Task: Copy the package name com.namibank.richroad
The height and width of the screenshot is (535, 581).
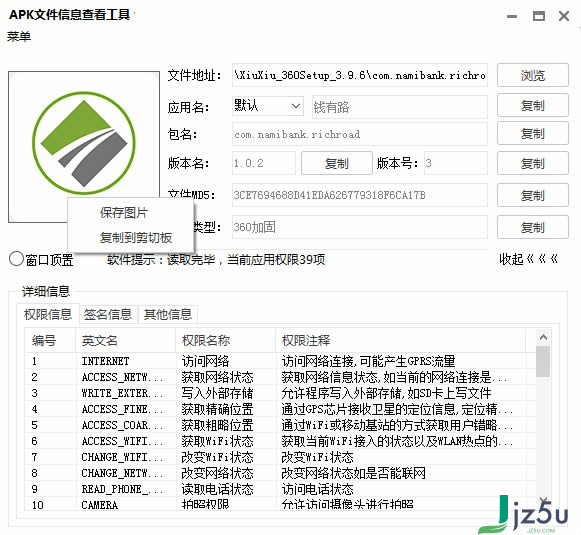Action: pos(532,134)
